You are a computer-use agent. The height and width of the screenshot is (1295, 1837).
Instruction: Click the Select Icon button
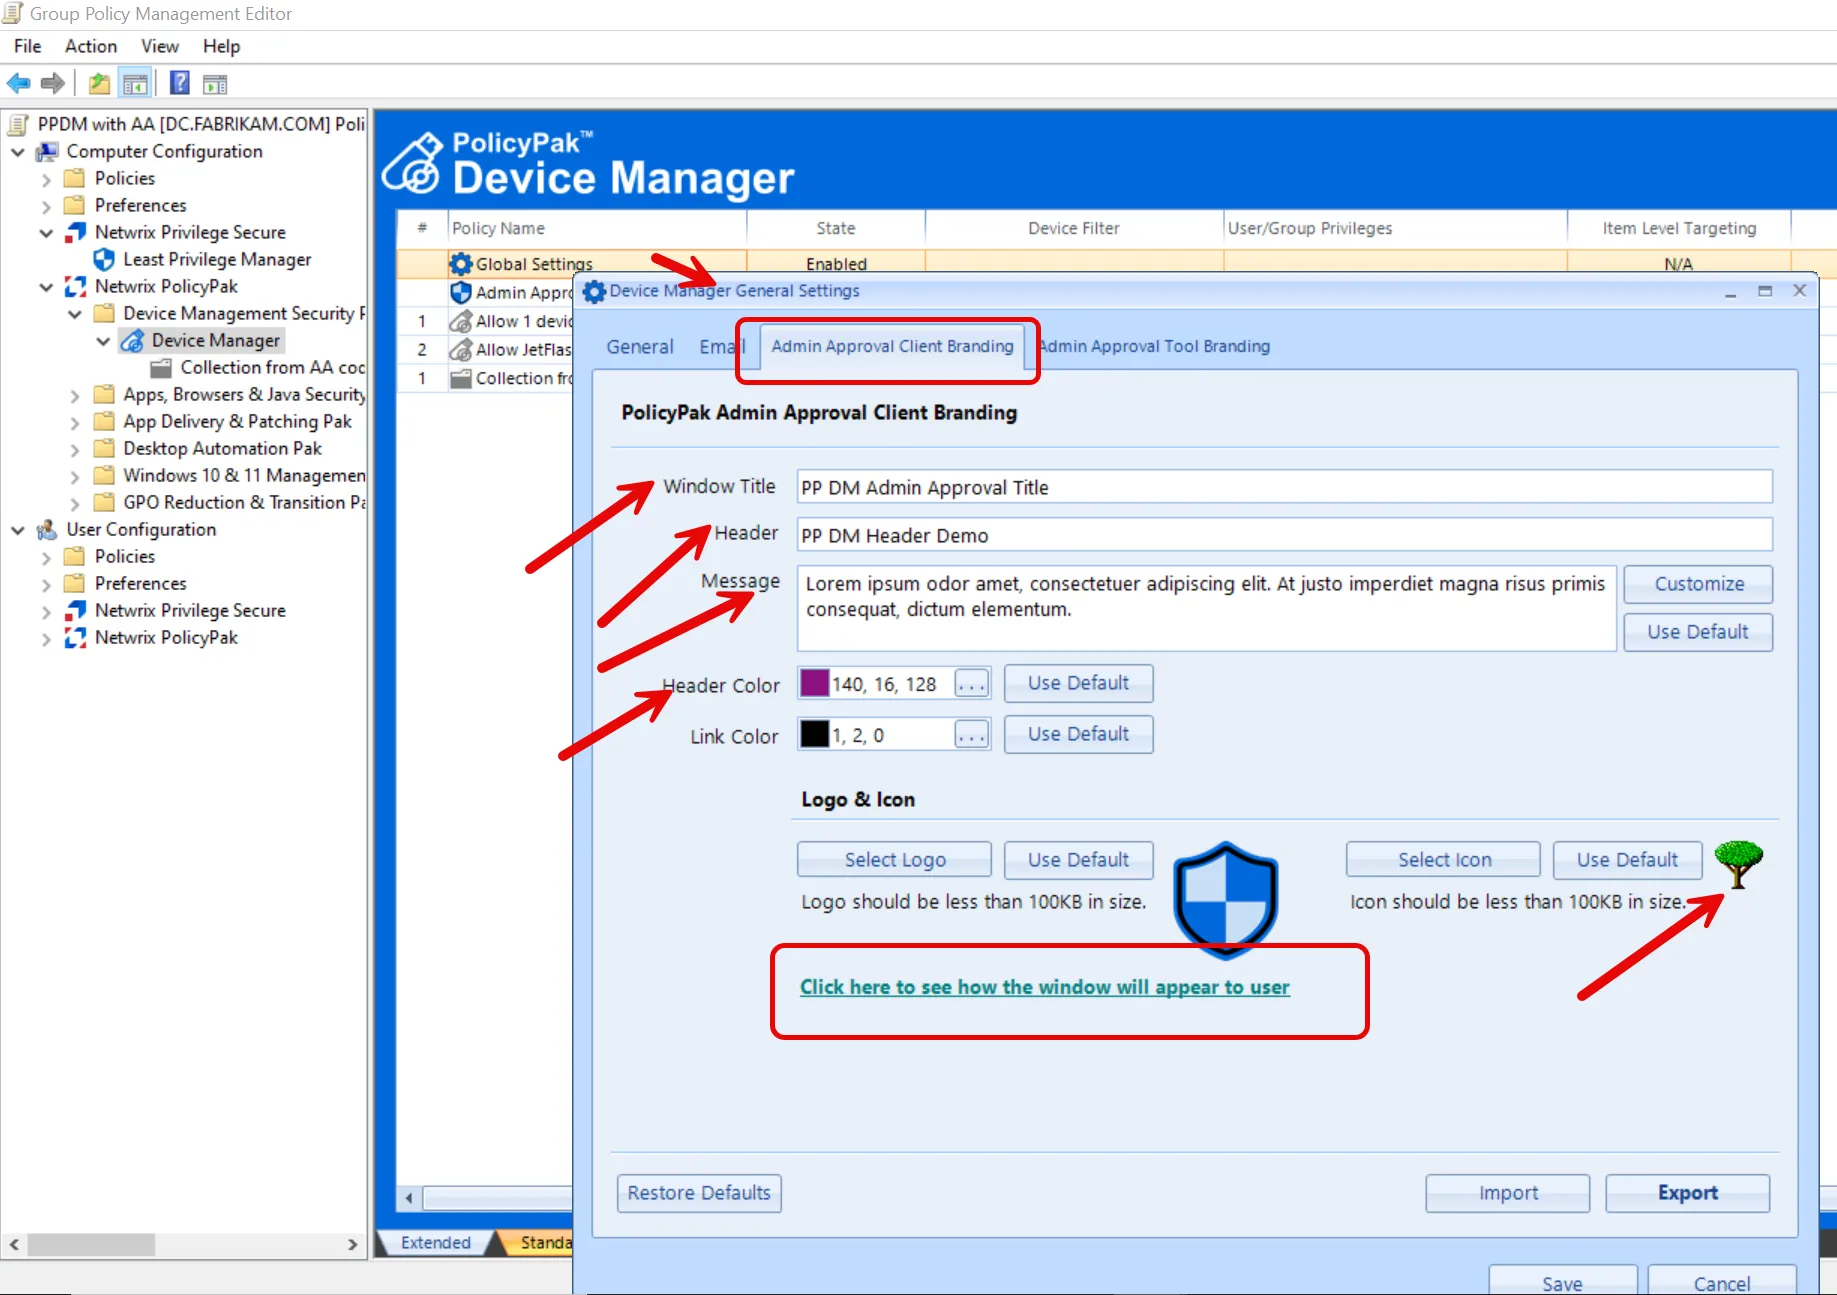[1443, 860]
